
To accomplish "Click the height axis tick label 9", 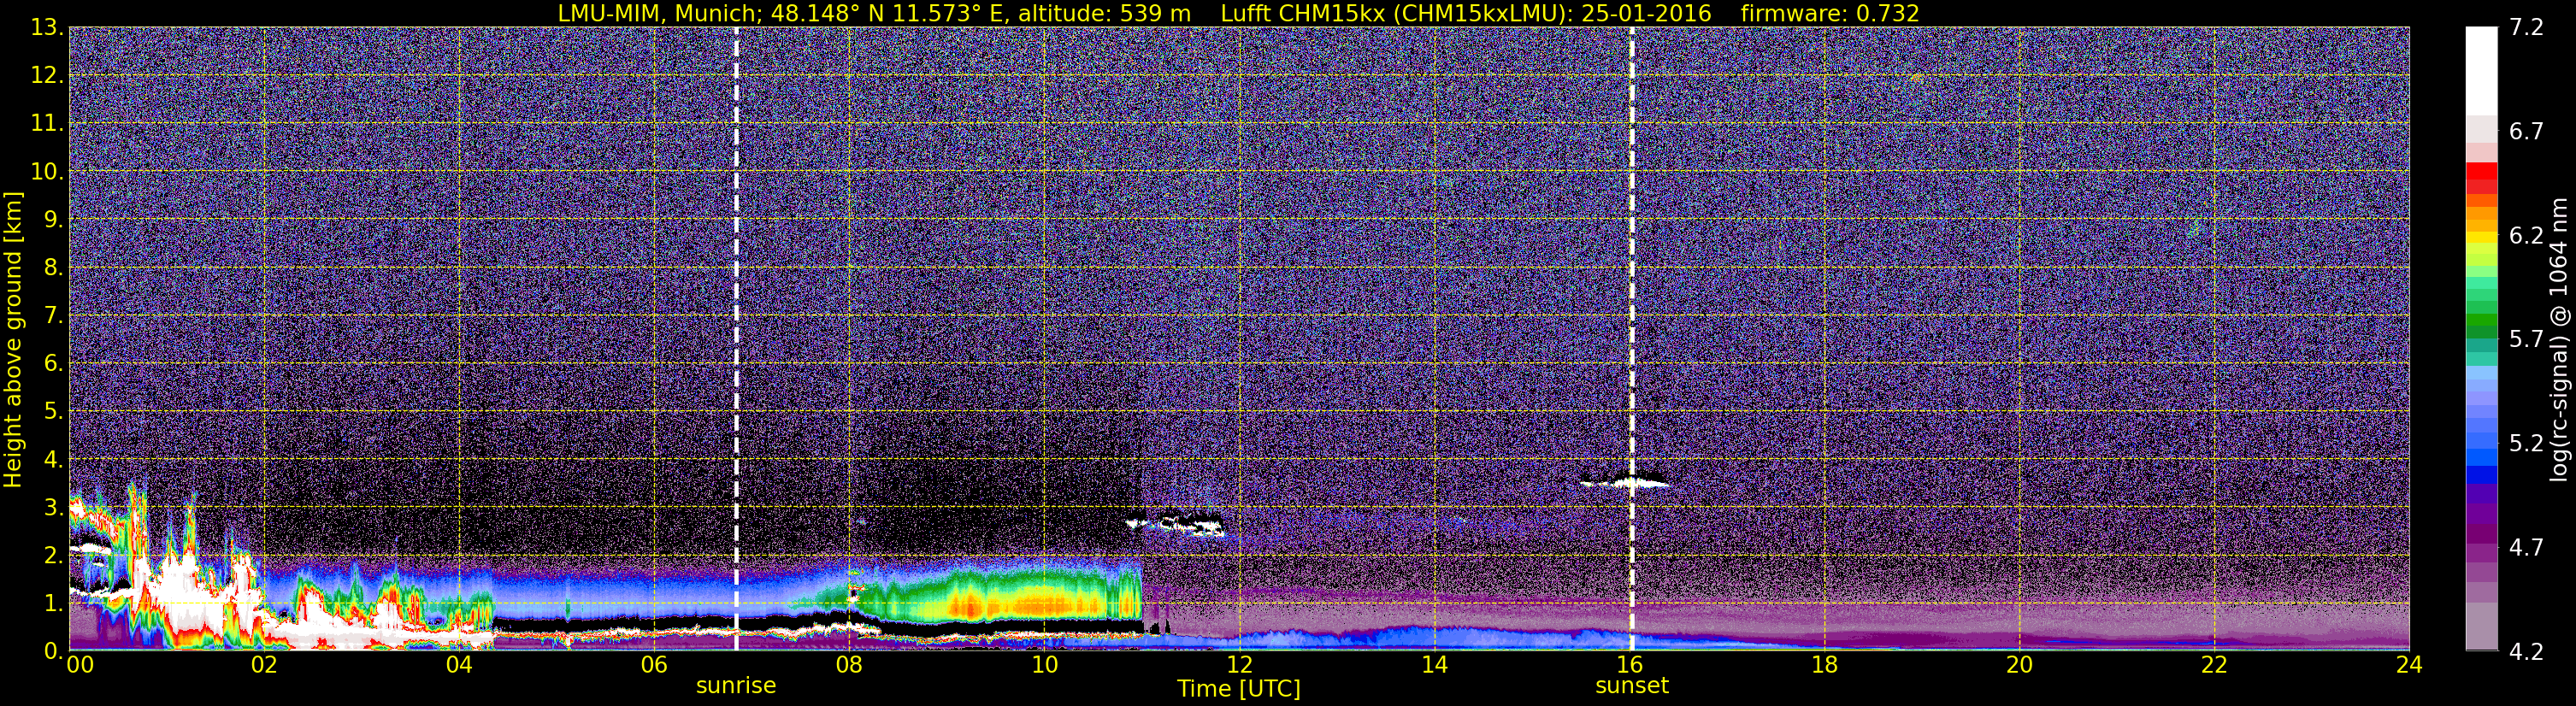I will [x=52, y=219].
